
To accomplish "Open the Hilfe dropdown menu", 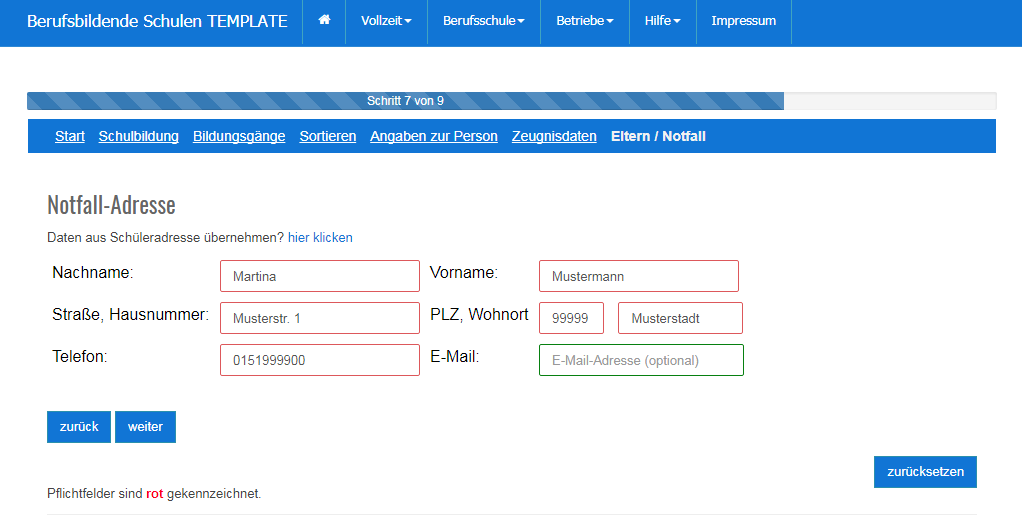I will coord(662,21).
